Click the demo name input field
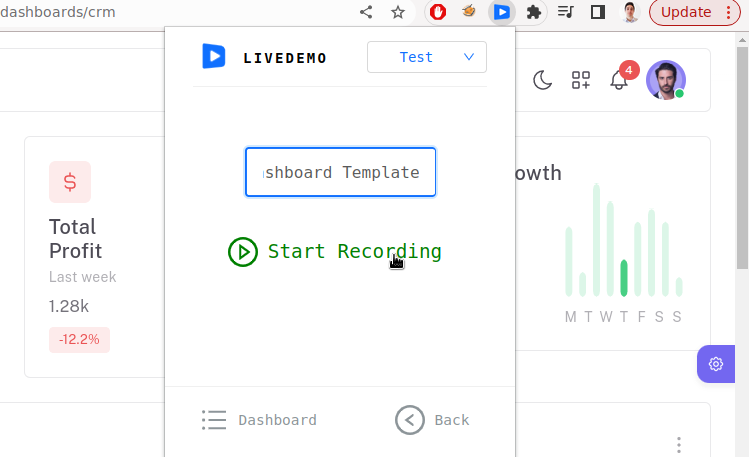Image resolution: width=749 pixels, height=457 pixels. coord(341,172)
